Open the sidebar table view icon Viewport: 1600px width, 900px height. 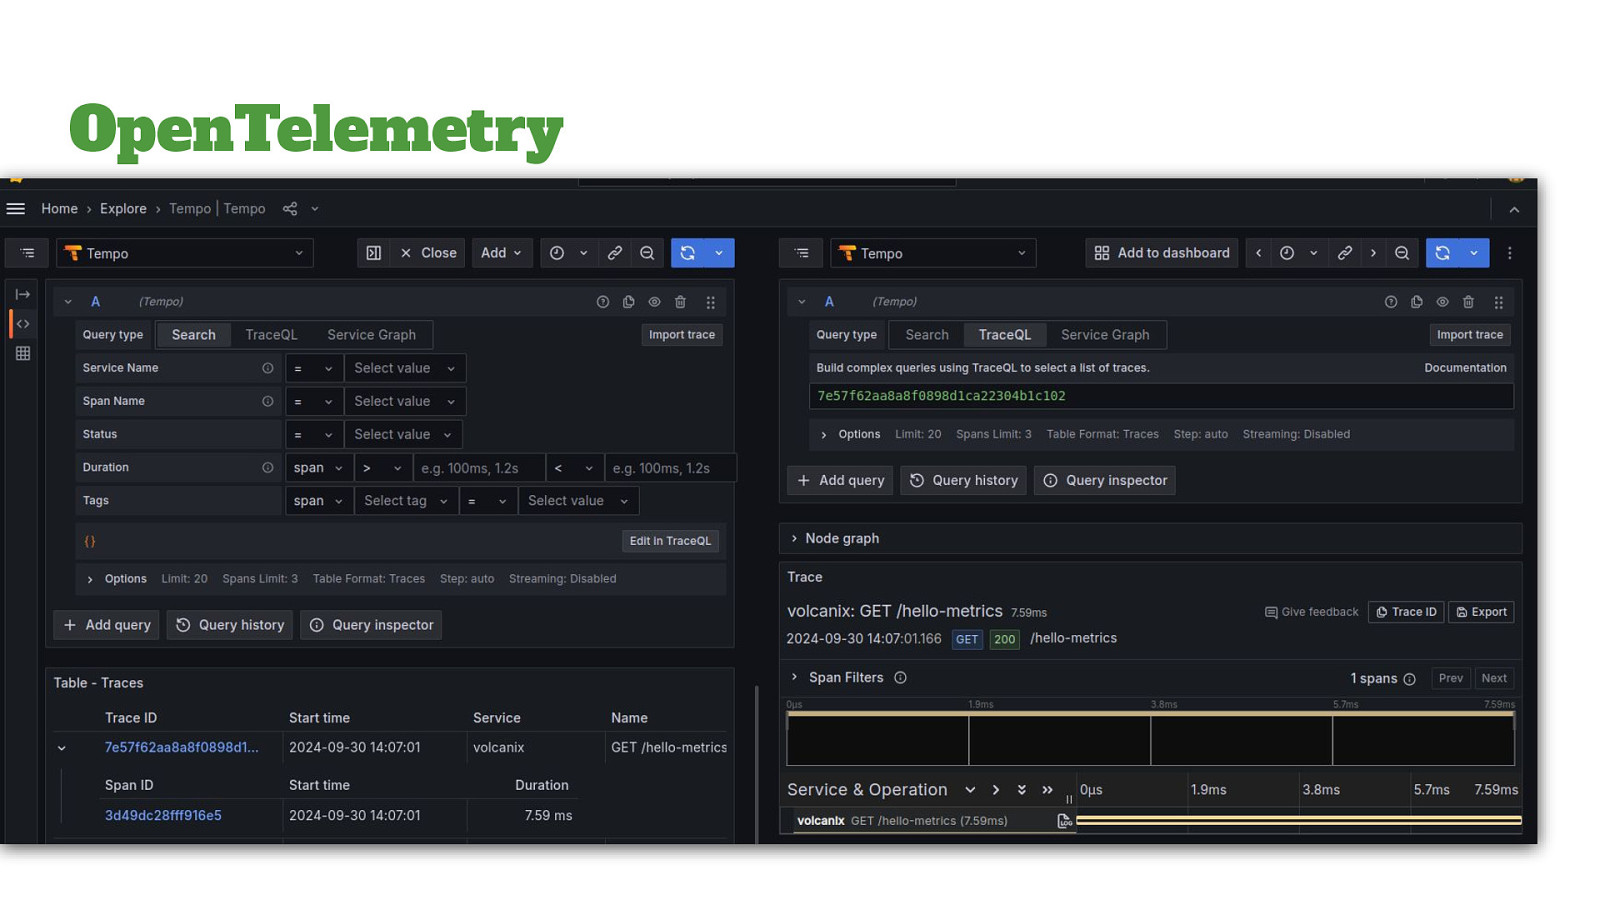[23, 353]
